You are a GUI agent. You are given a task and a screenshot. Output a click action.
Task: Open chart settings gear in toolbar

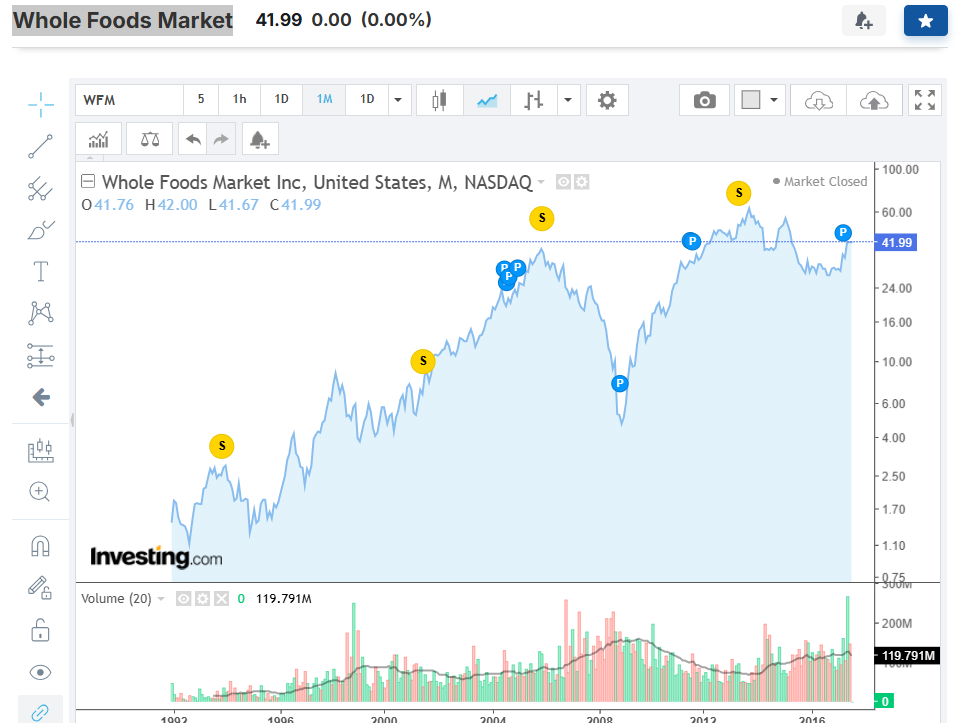(607, 100)
